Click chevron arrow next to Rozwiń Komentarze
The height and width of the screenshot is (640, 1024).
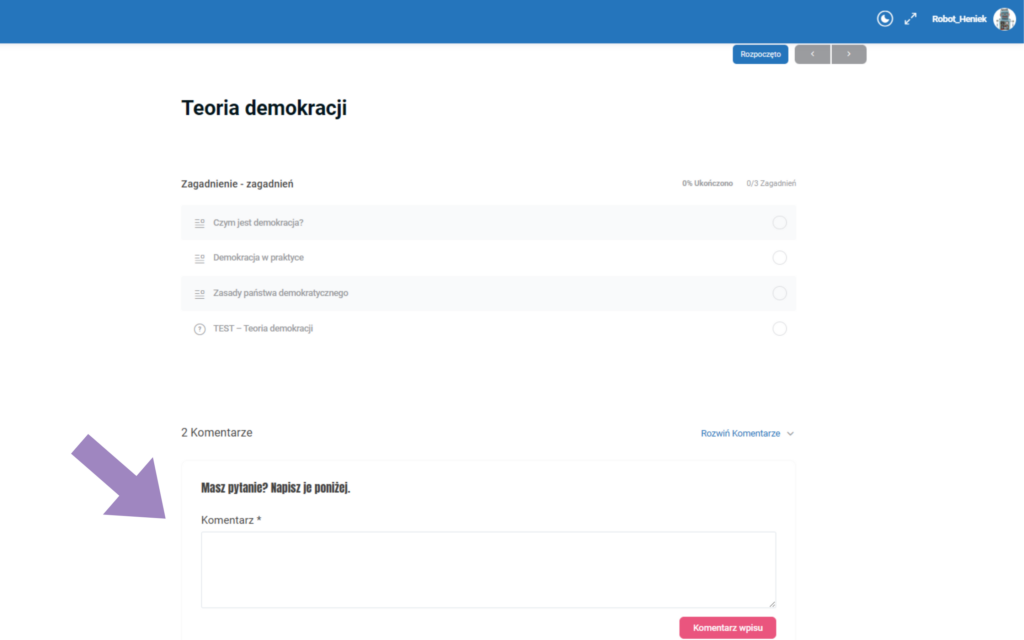click(790, 434)
